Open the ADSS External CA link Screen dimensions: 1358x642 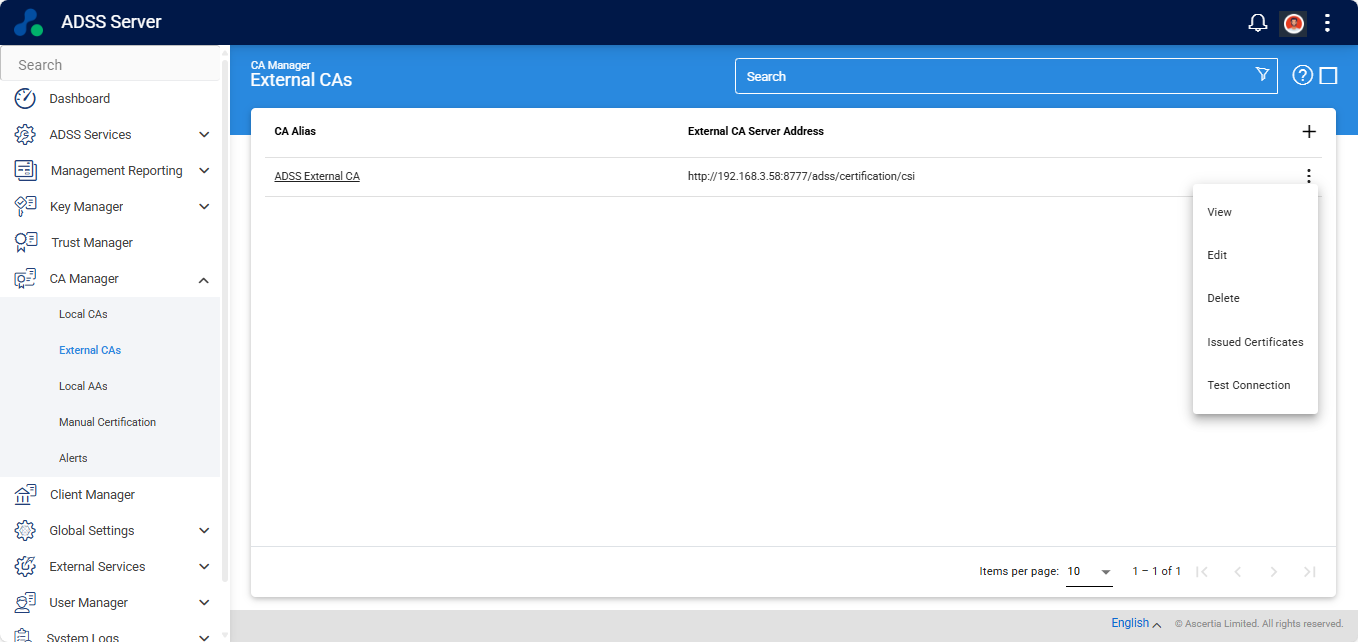point(317,177)
